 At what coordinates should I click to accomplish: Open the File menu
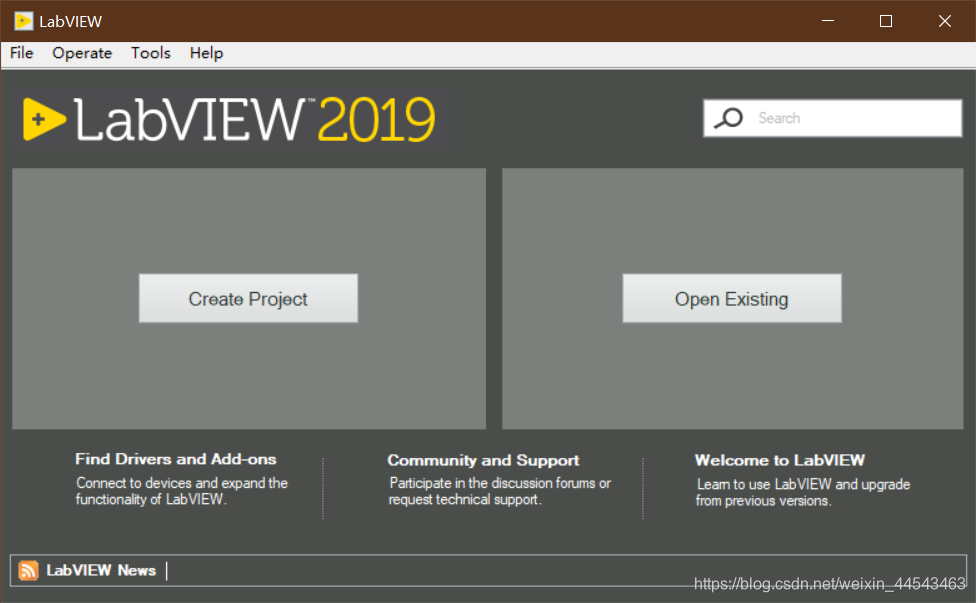[x=22, y=54]
